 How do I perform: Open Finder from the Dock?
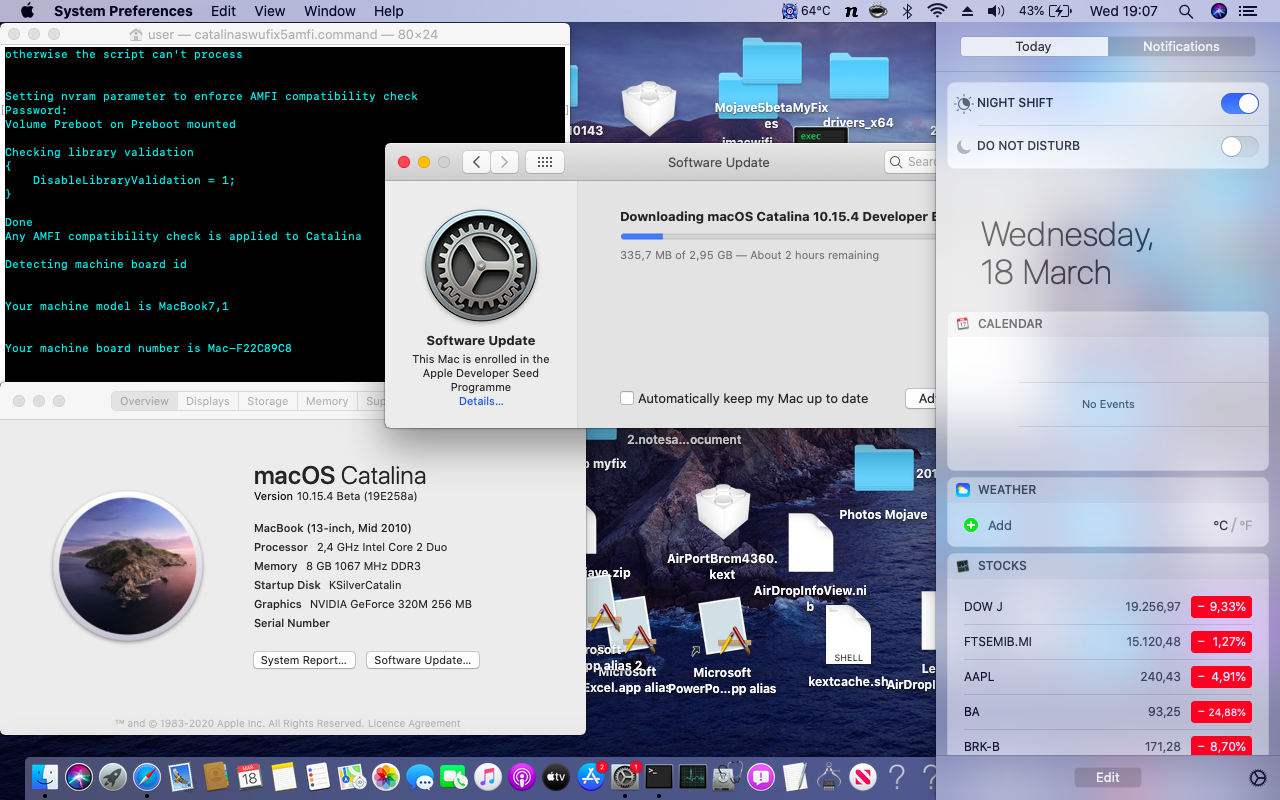pos(45,776)
